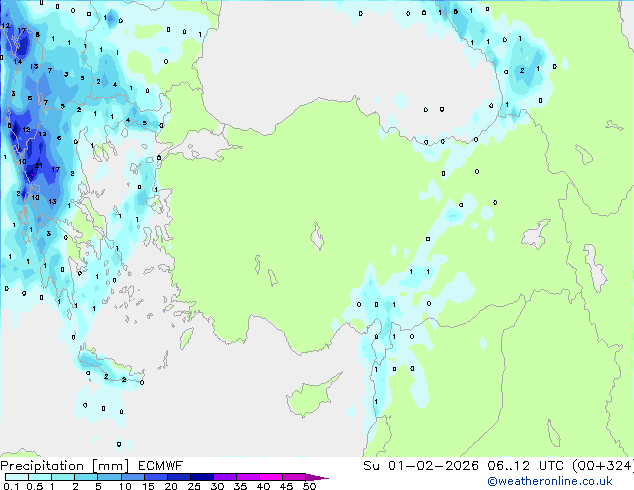Click the legend value label 50
The width and height of the screenshot is (634, 490).
[309, 486]
